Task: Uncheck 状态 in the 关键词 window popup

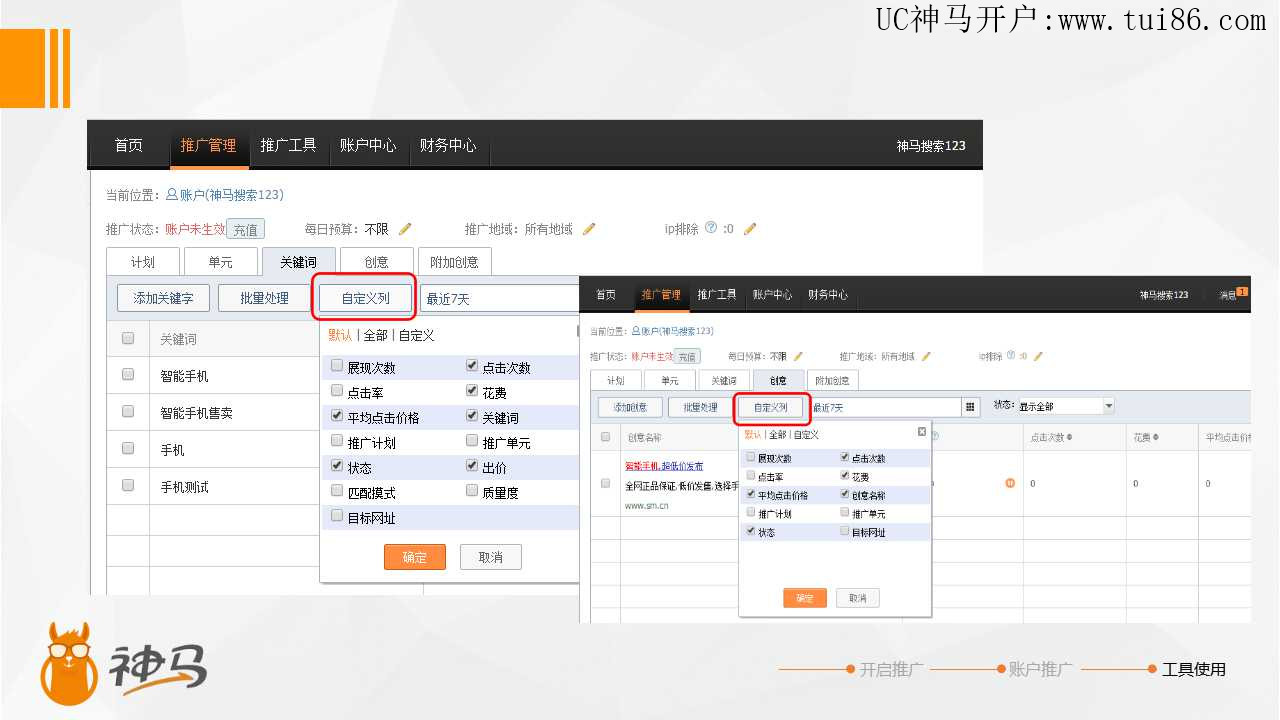Action: pos(337,467)
